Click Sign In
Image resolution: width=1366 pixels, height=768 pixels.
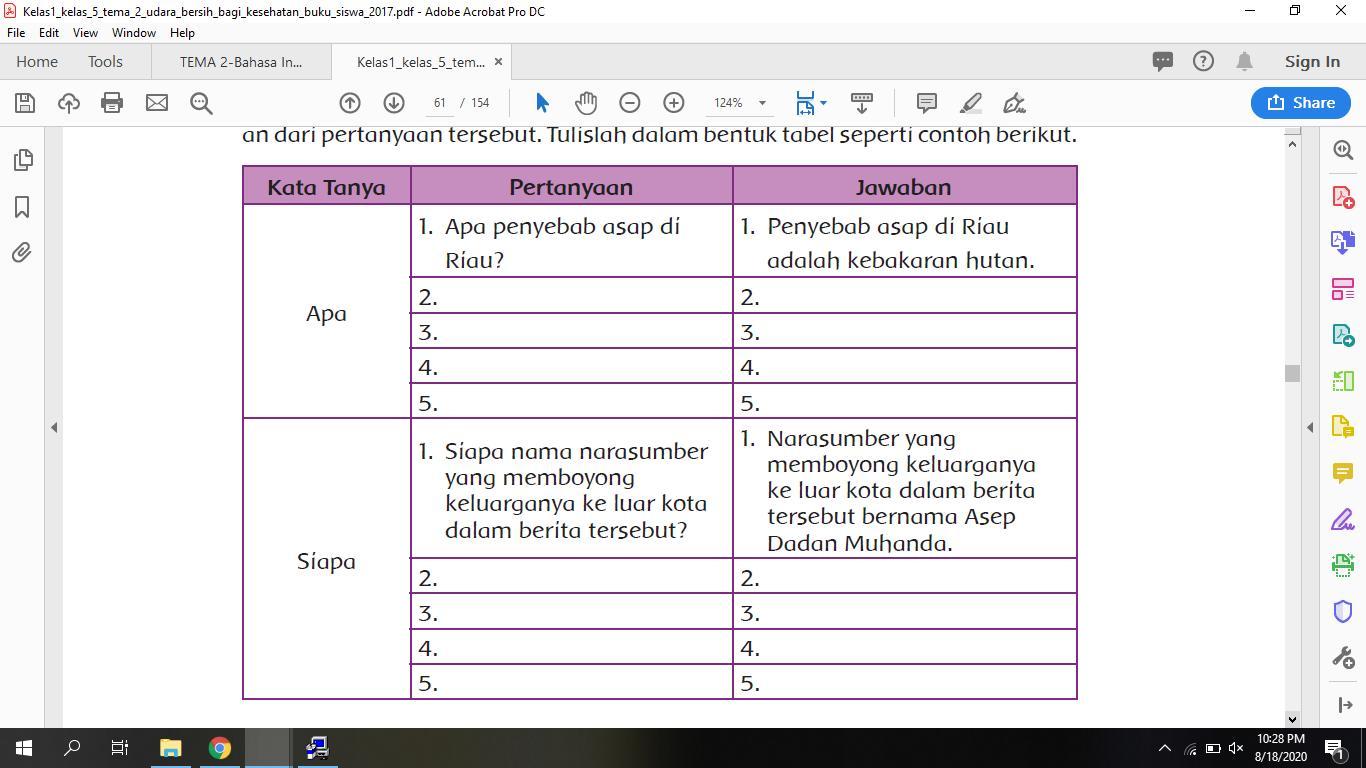tap(1312, 62)
